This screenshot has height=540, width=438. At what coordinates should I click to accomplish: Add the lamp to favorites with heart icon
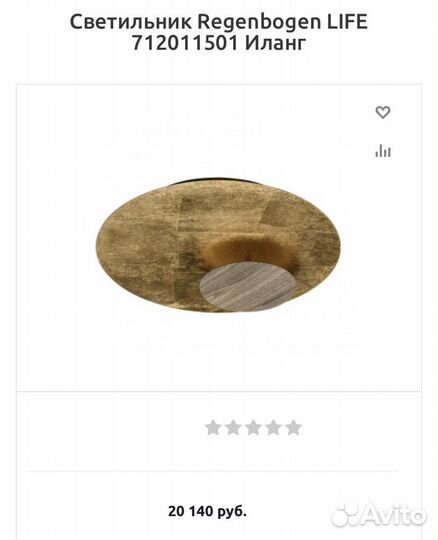[x=383, y=112]
